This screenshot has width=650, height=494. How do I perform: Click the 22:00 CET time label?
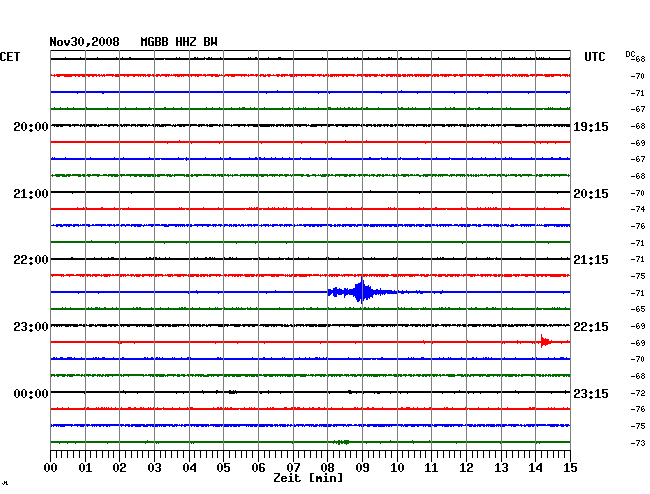click(31, 260)
